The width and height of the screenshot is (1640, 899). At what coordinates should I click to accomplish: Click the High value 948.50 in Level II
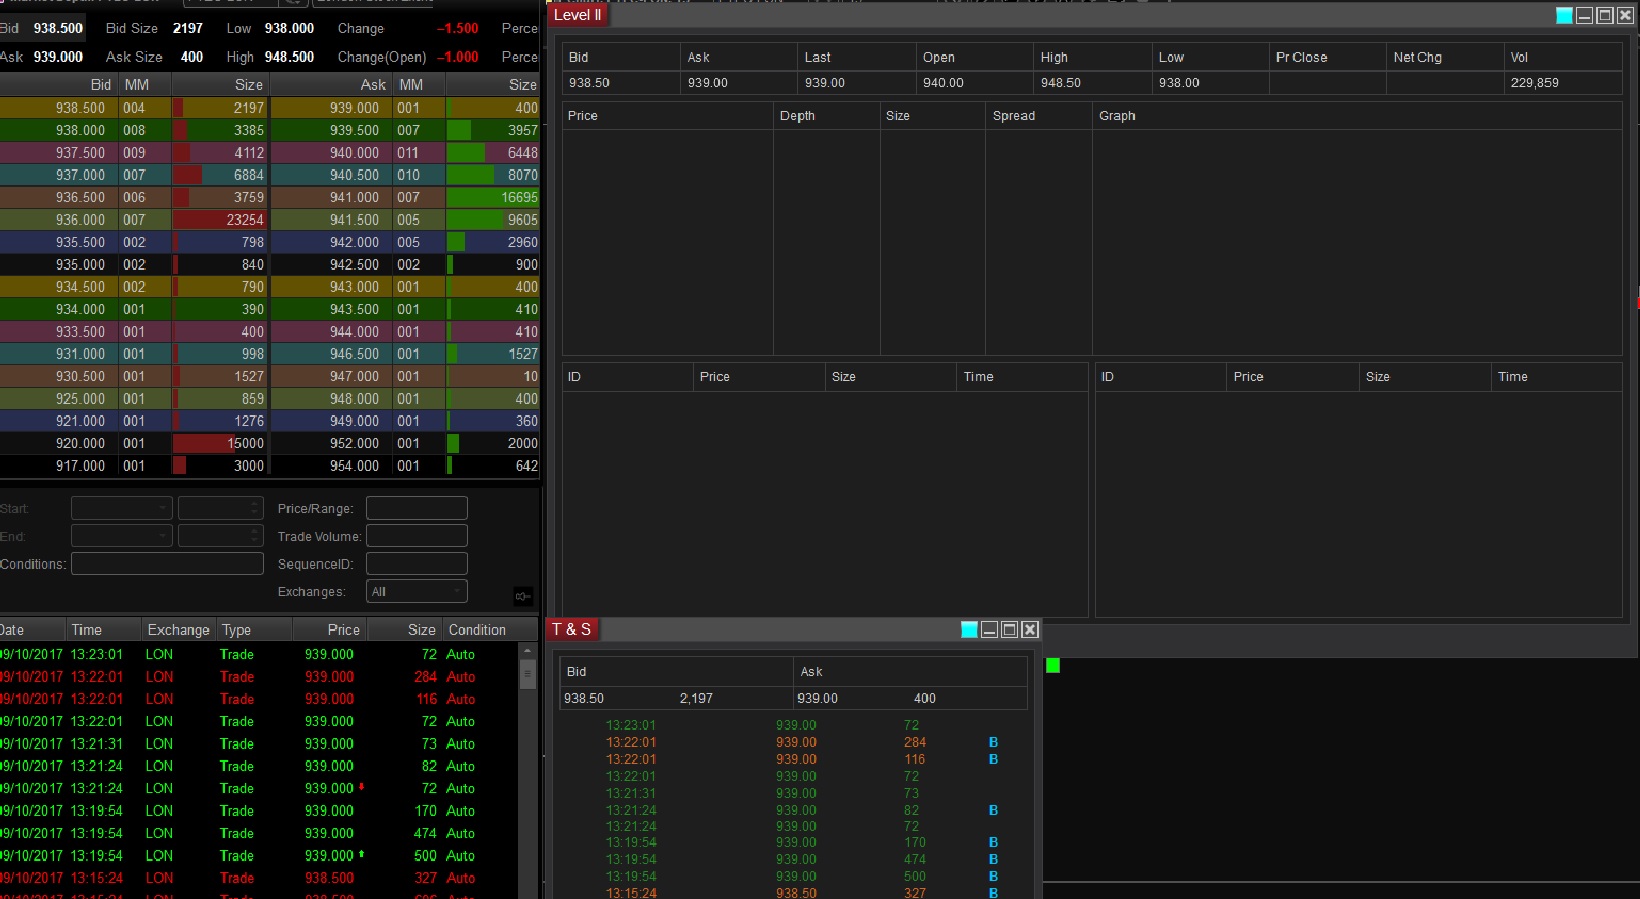(x=1060, y=83)
